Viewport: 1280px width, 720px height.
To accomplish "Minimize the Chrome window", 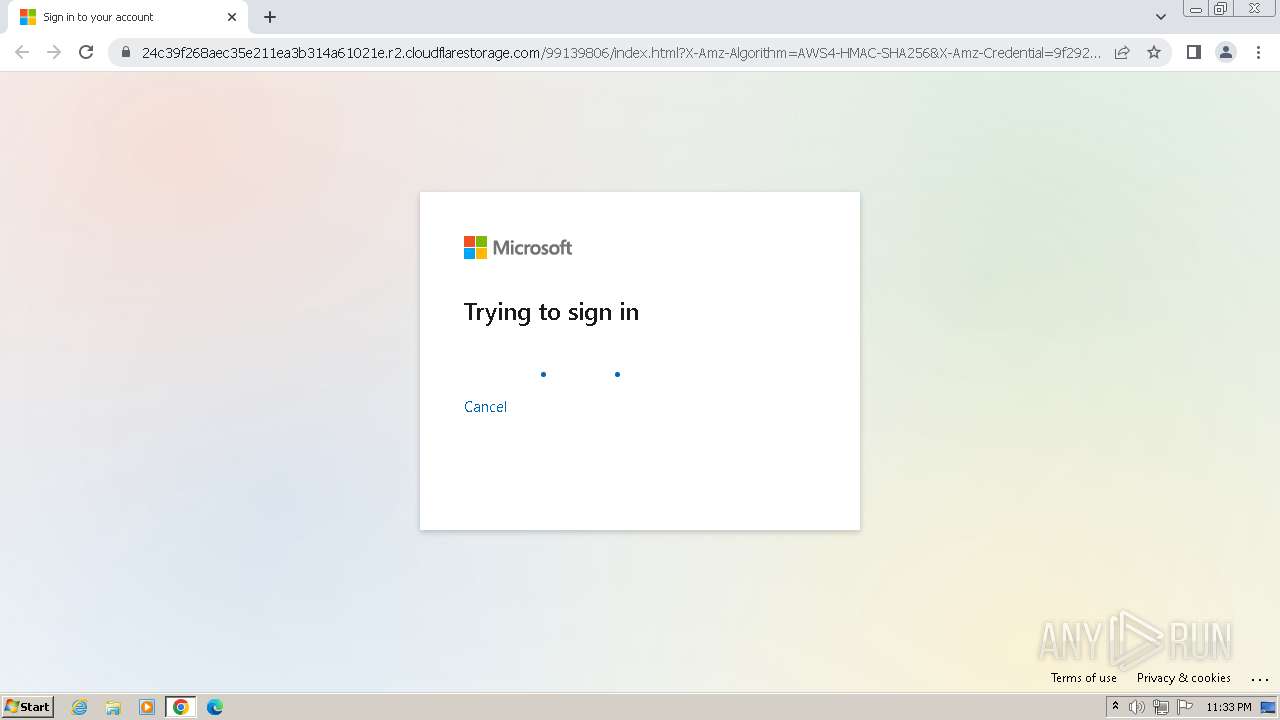I will point(1196,9).
